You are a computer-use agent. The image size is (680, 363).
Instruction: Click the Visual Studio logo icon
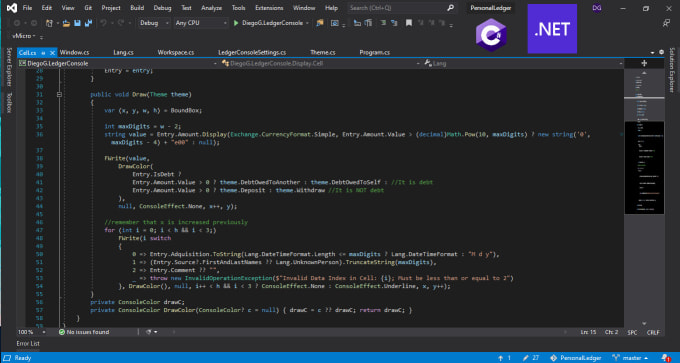pos(12,8)
